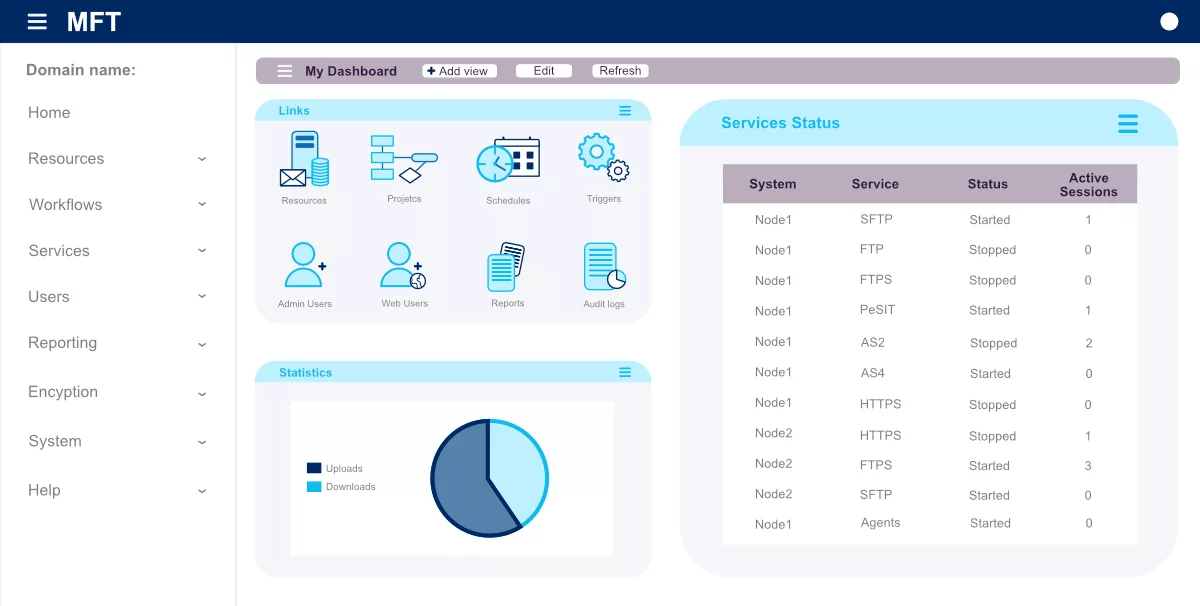This screenshot has width=1200, height=606.
Task: Click the pie chart in Statistics
Action: click(x=489, y=478)
